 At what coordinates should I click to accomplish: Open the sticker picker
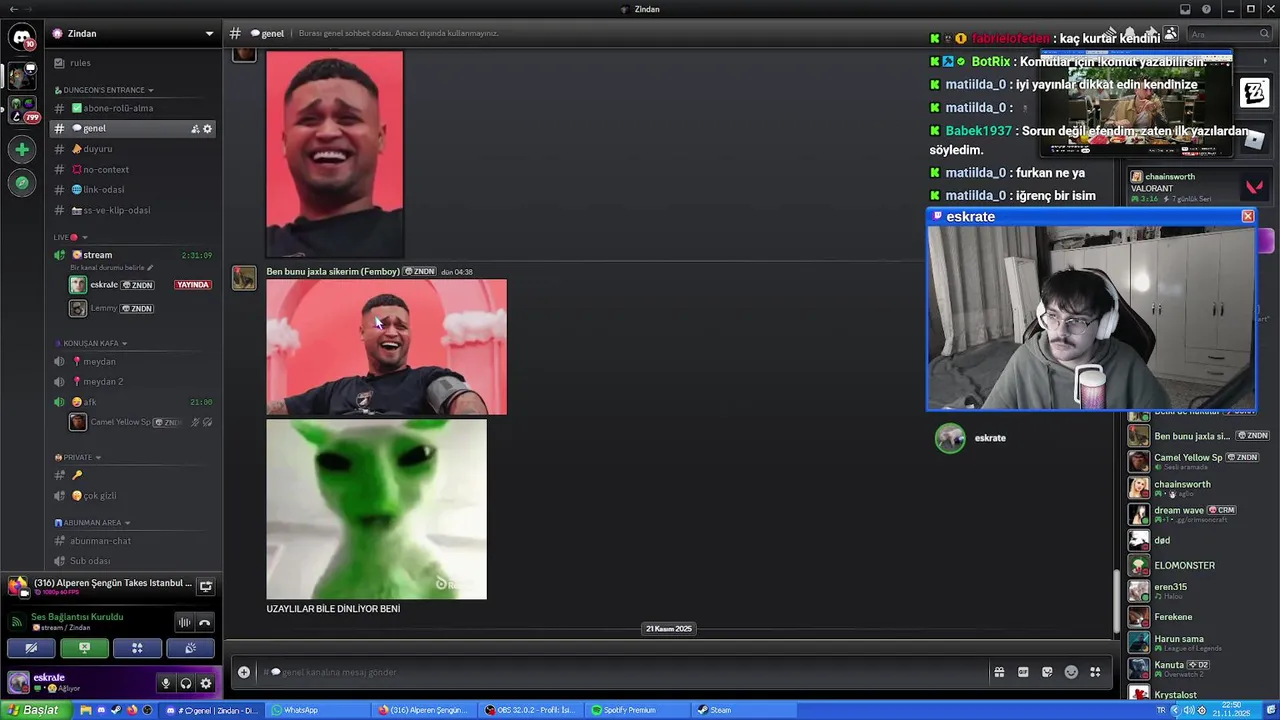[1047, 672]
